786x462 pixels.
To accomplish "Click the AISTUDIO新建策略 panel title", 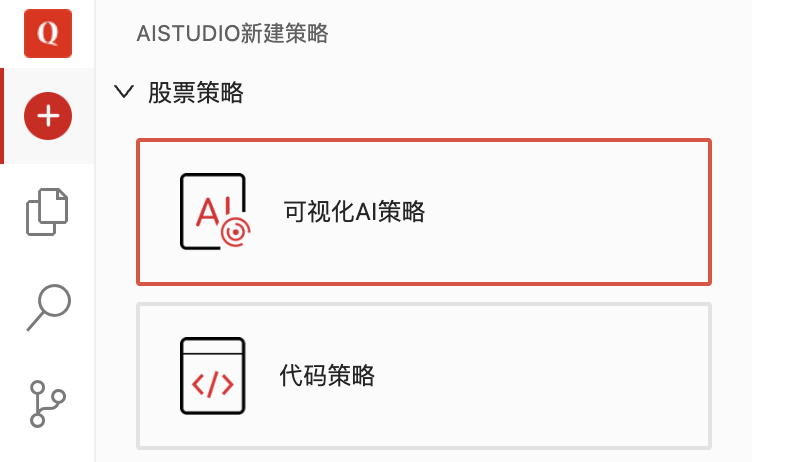I will click(x=233, y=34).
